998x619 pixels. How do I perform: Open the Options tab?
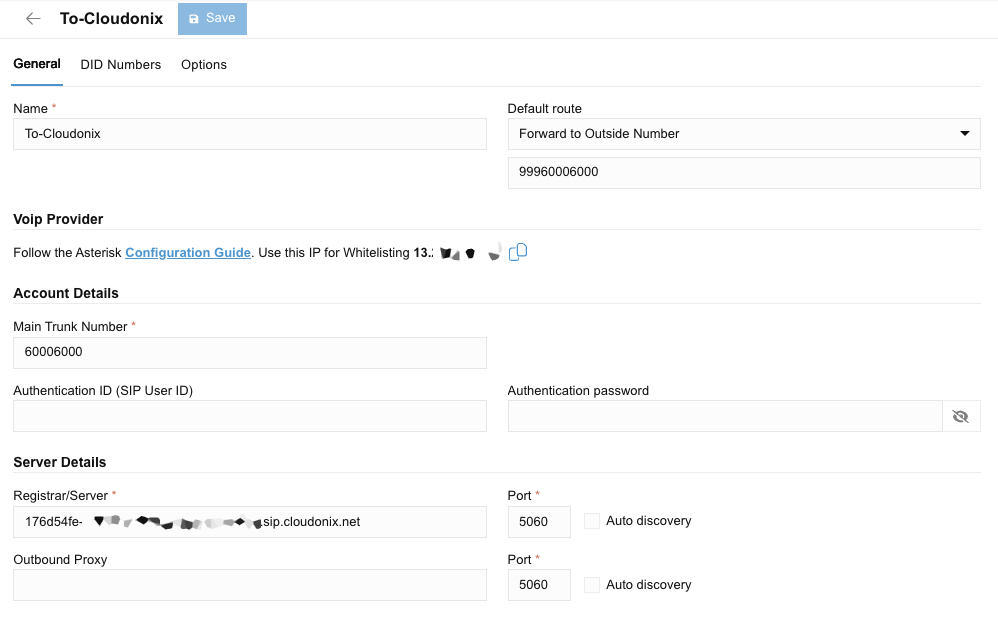coord(204,65)
